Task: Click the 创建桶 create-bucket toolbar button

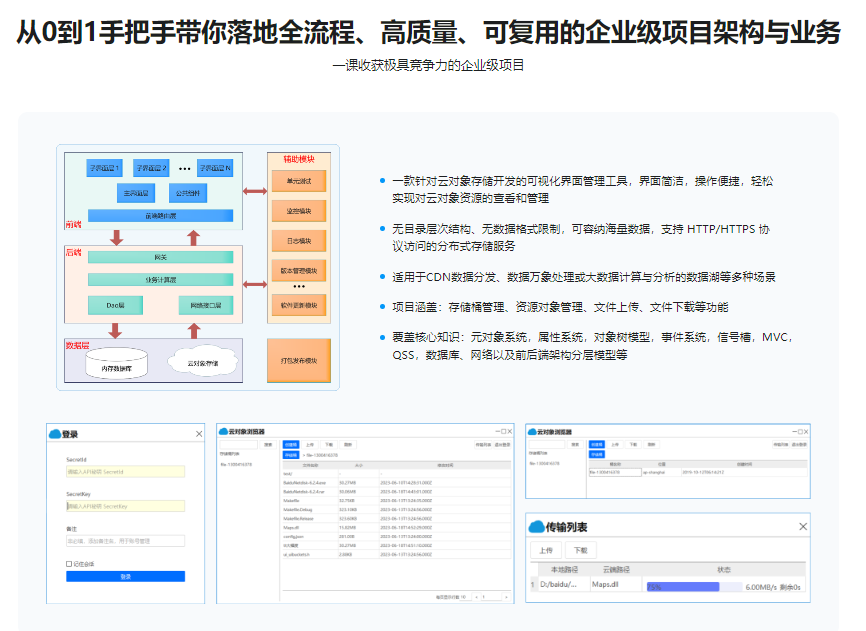Action: pos(292,446)
